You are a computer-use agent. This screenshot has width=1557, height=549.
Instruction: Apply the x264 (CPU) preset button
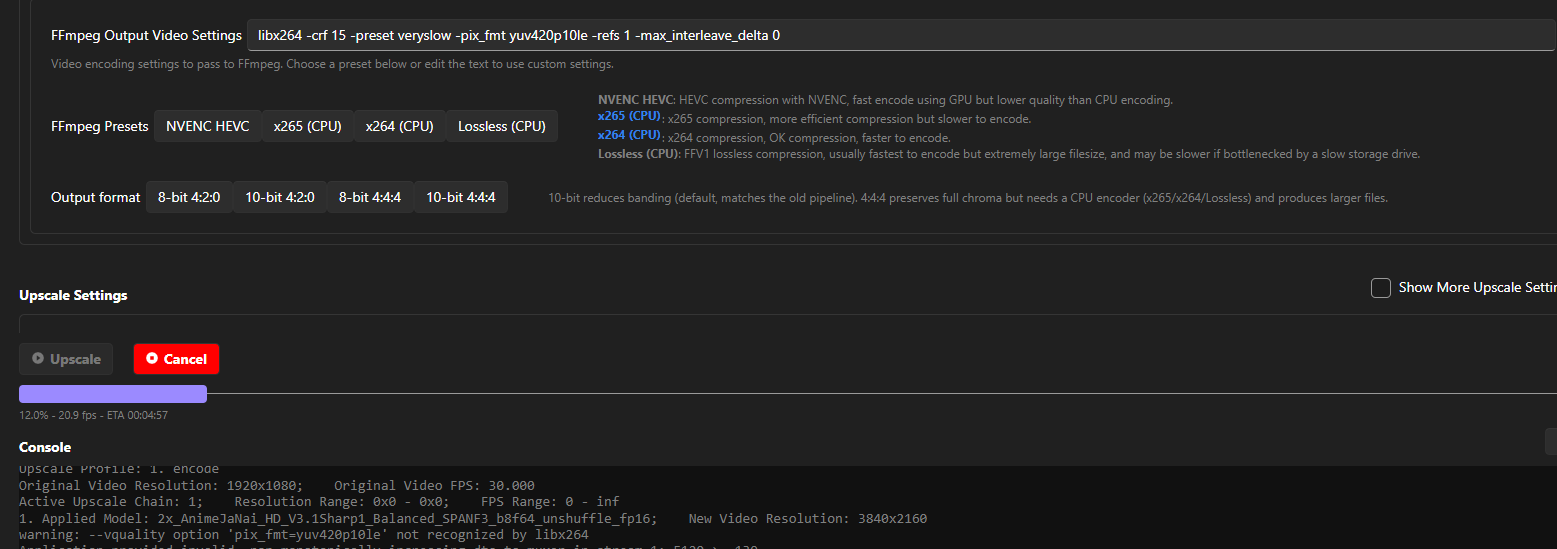click(400, 126)
